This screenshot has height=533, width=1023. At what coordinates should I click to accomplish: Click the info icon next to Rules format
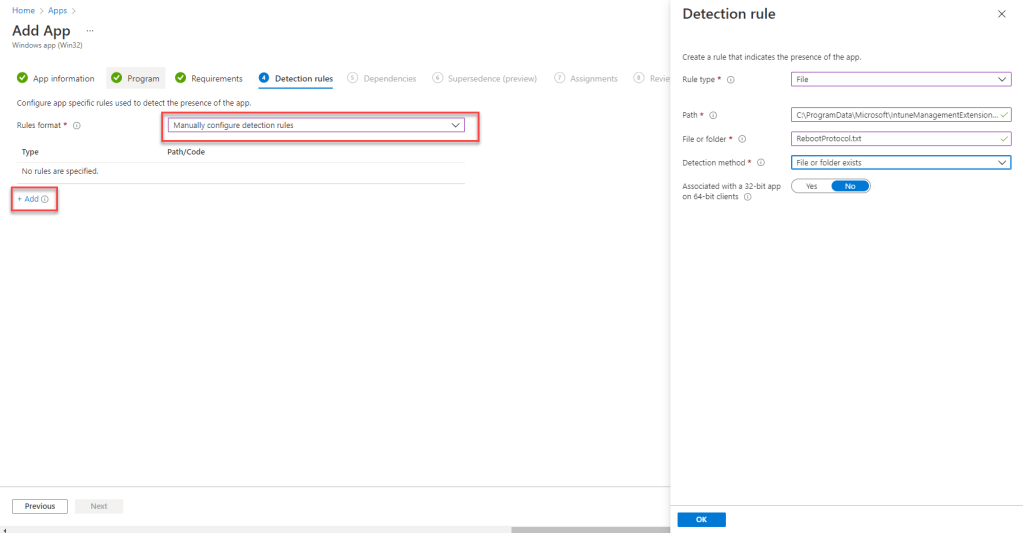click(77, 126)
